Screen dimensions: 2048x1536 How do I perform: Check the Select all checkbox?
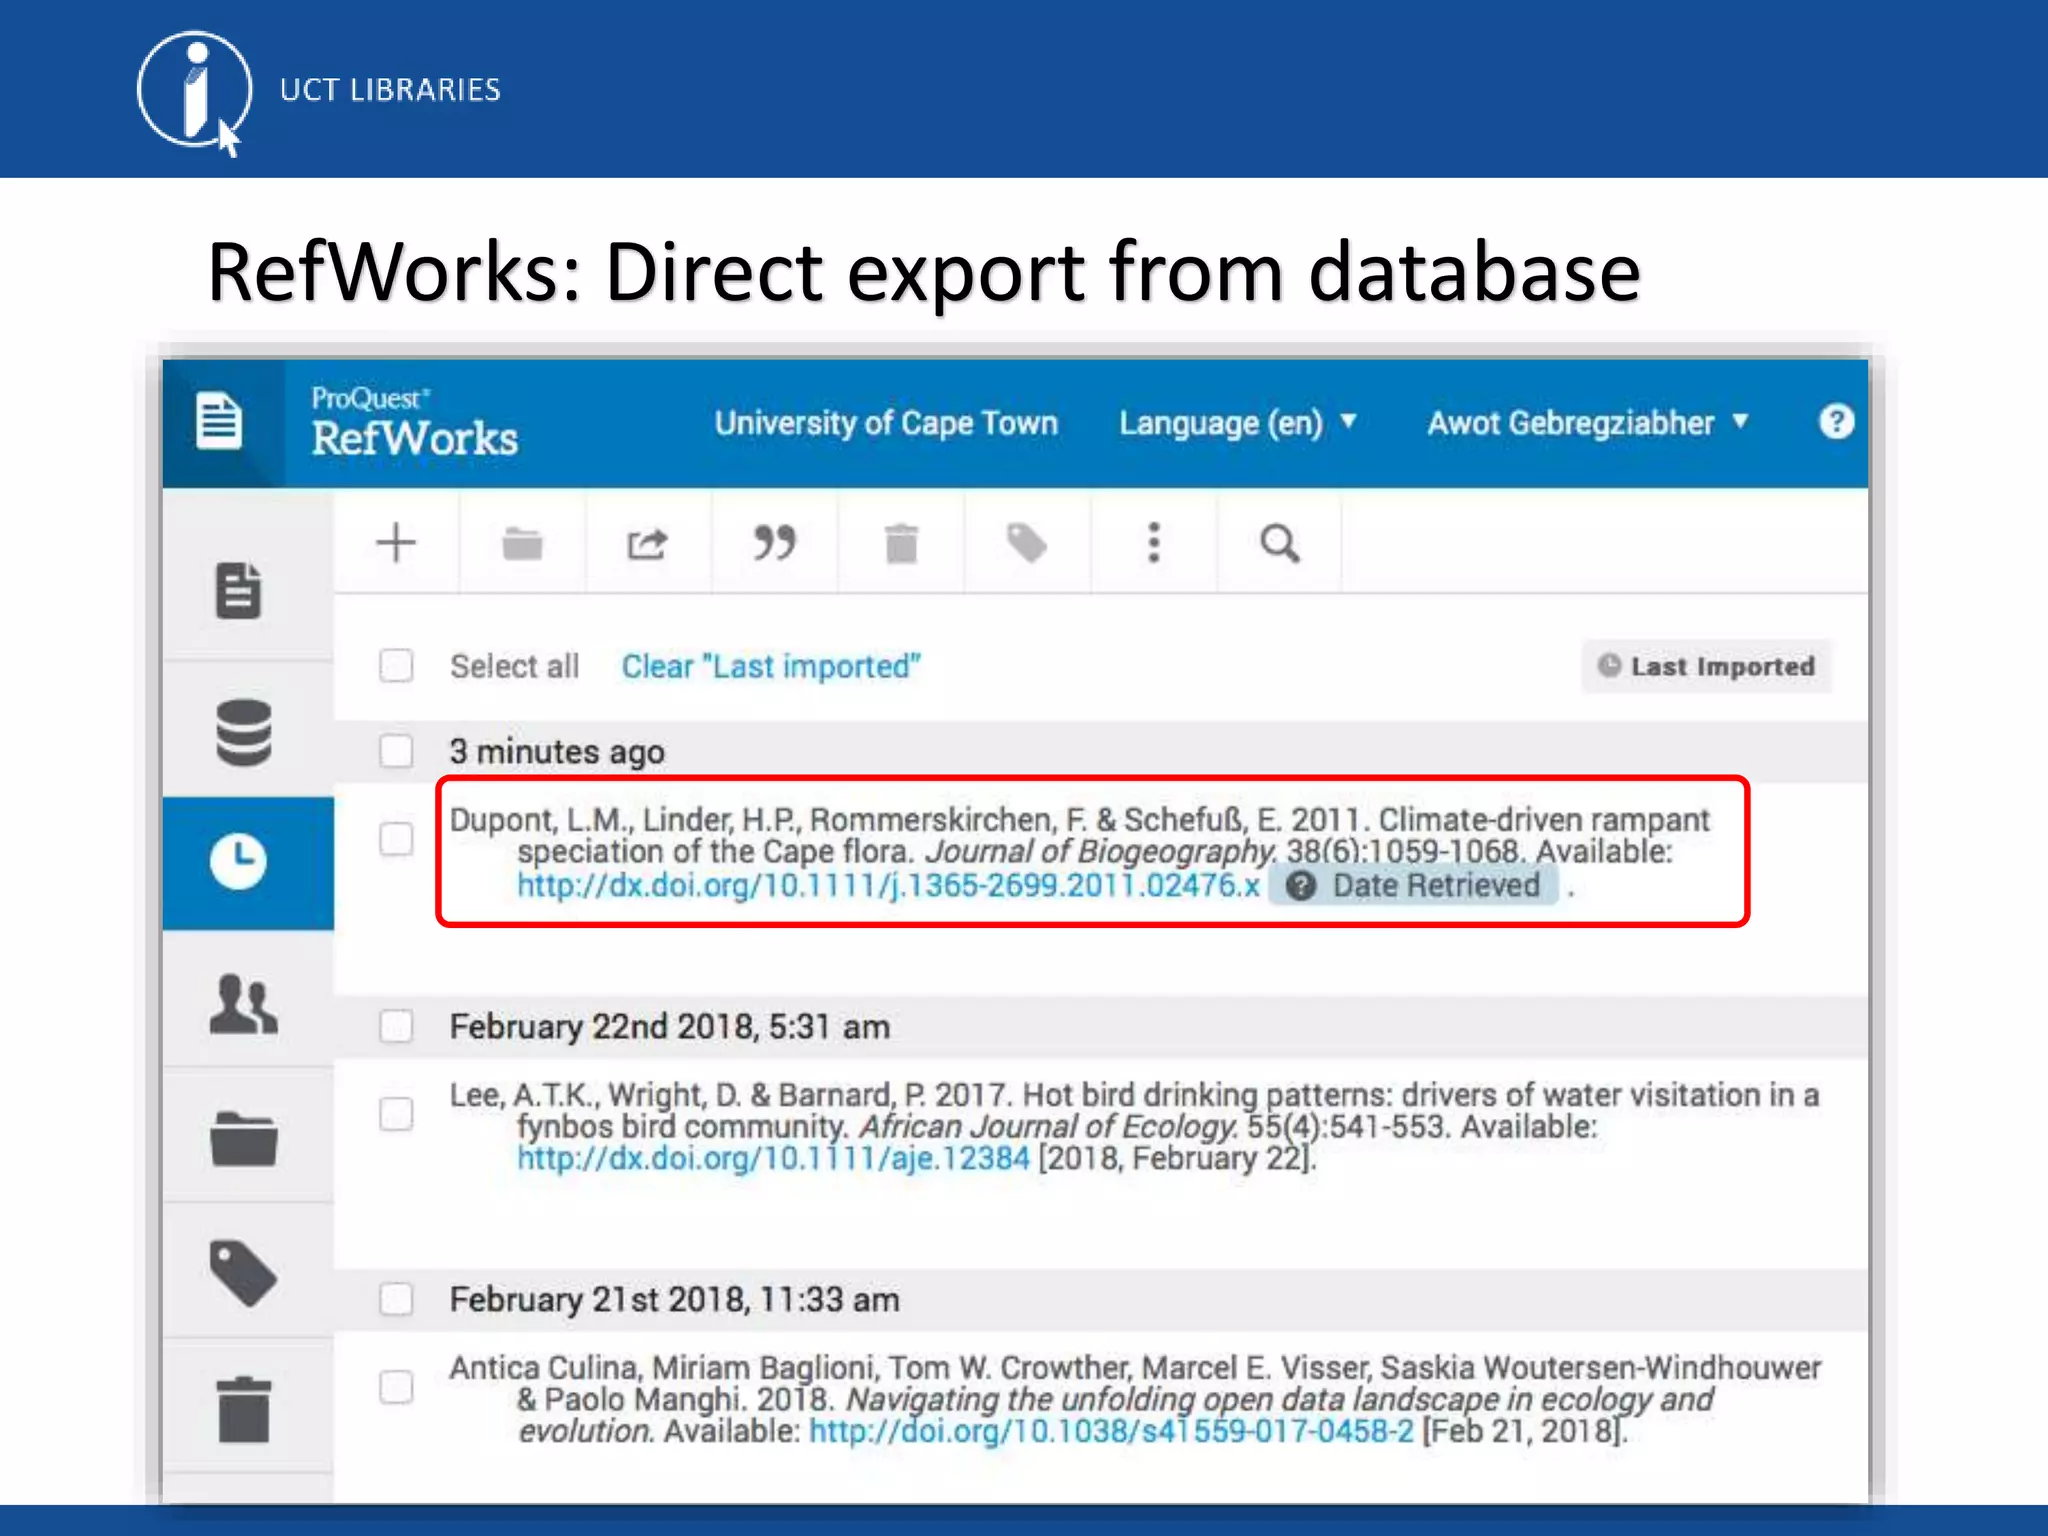[x=397, y=665]
